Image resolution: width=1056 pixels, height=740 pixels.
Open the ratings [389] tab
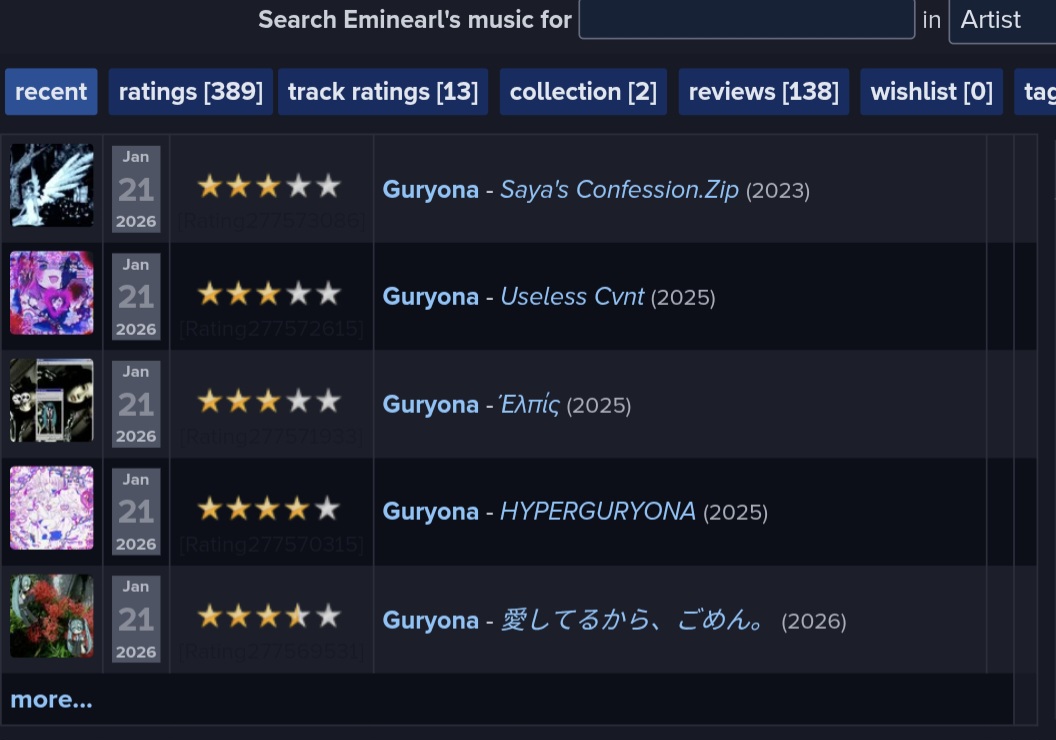click(190, 92)
